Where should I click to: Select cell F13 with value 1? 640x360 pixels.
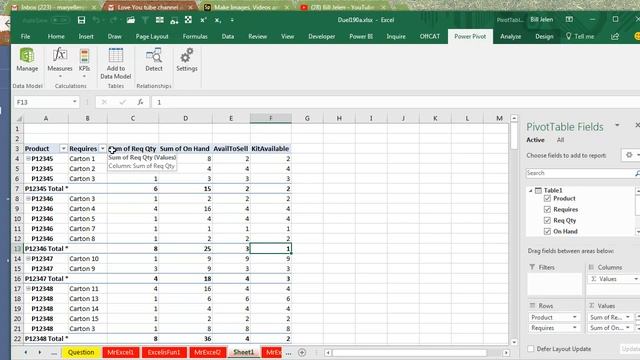[271, 249]
